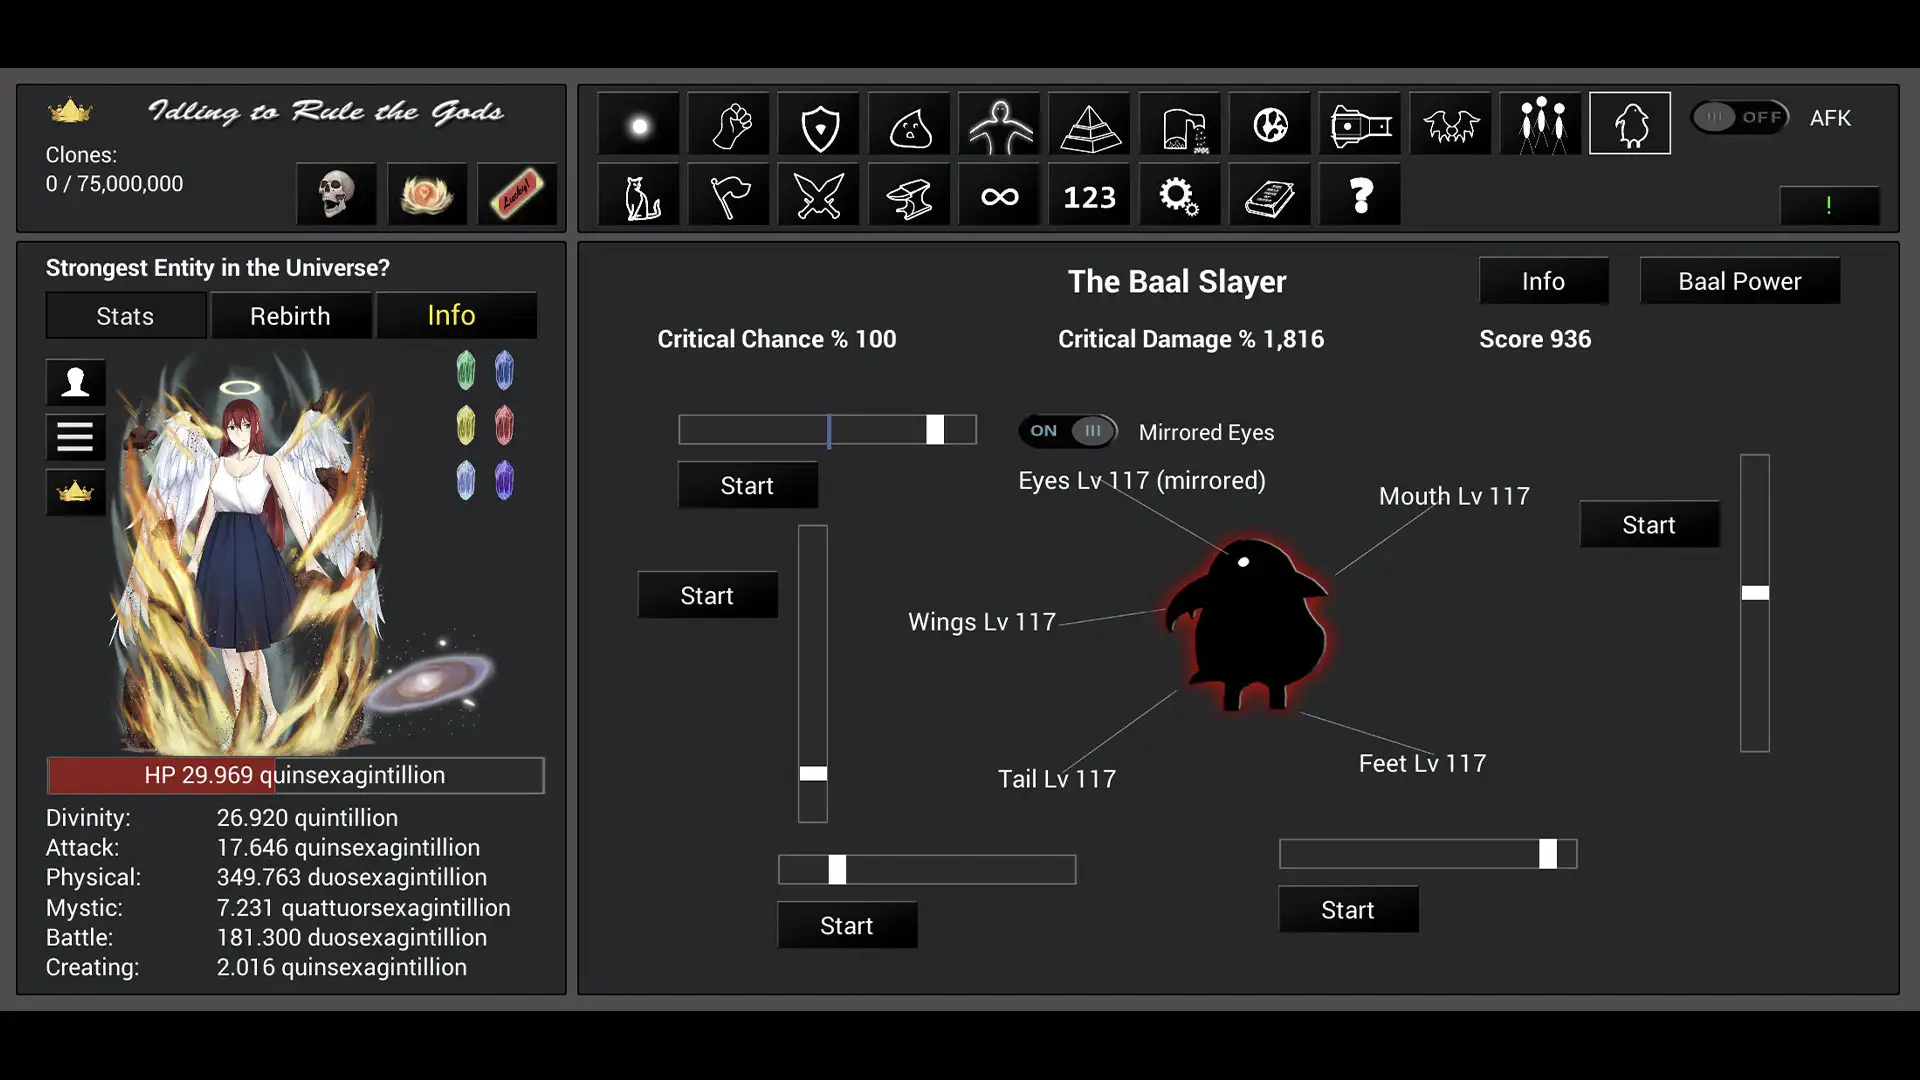Click Start below the Eyes slider
This screenshot has width=1920, height=1080.
(x=747, y=485)
